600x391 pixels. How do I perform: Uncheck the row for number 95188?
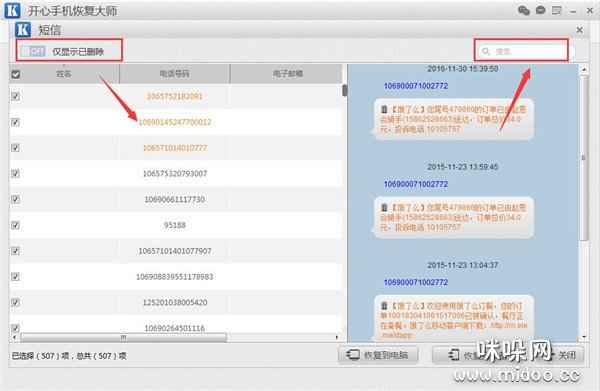click(15, 225)
